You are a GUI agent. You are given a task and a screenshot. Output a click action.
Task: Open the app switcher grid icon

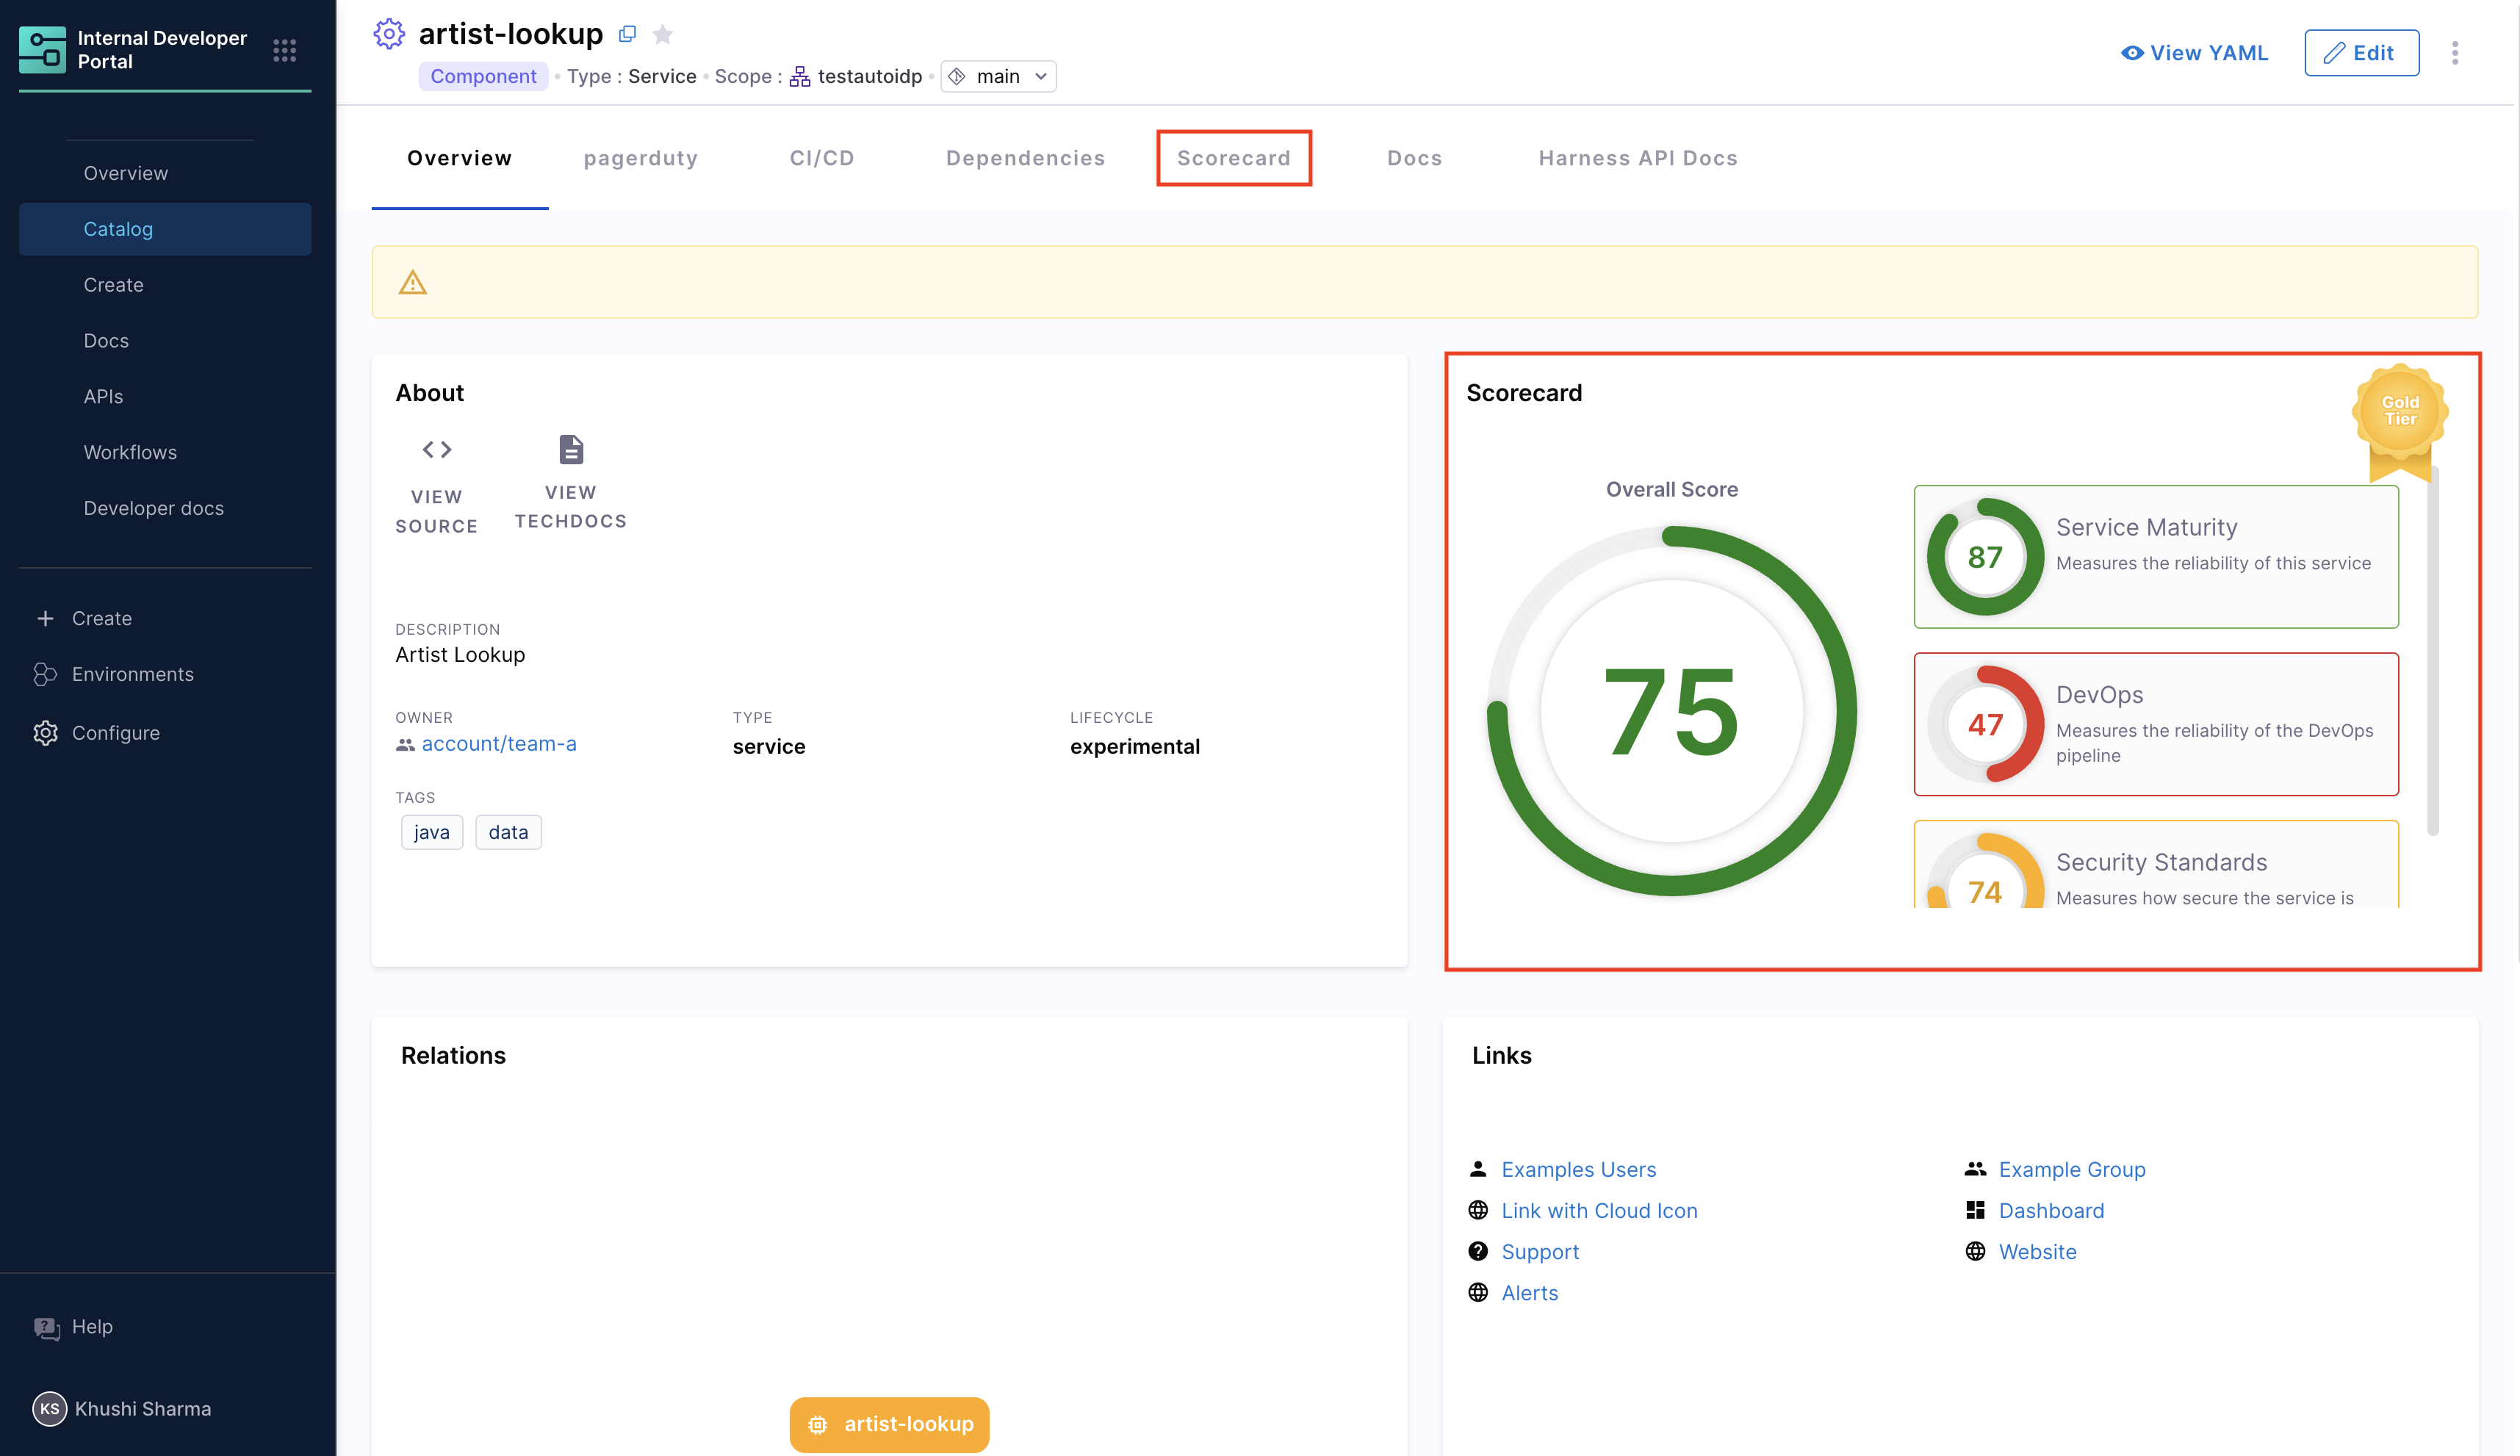pos(284,50)
